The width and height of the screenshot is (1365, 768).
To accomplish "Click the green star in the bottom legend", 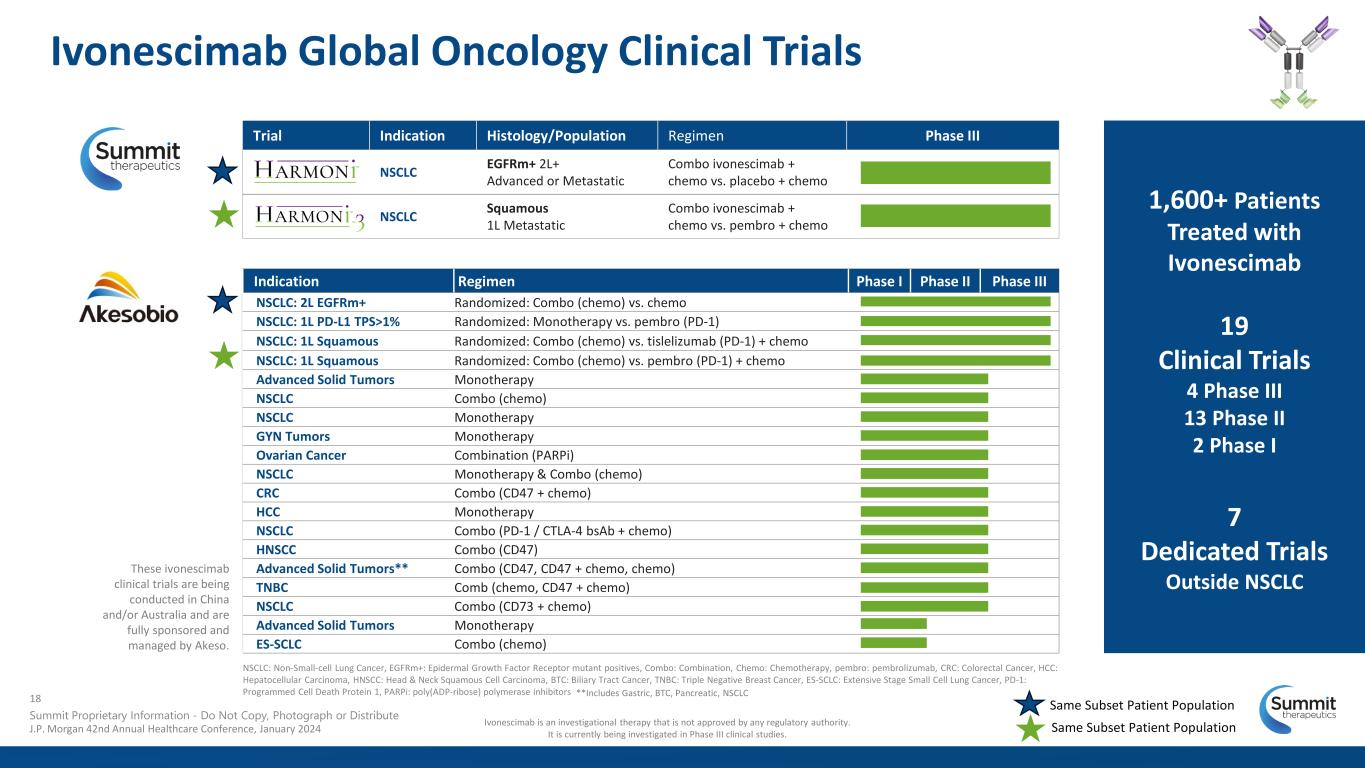I will point(1029,728).
